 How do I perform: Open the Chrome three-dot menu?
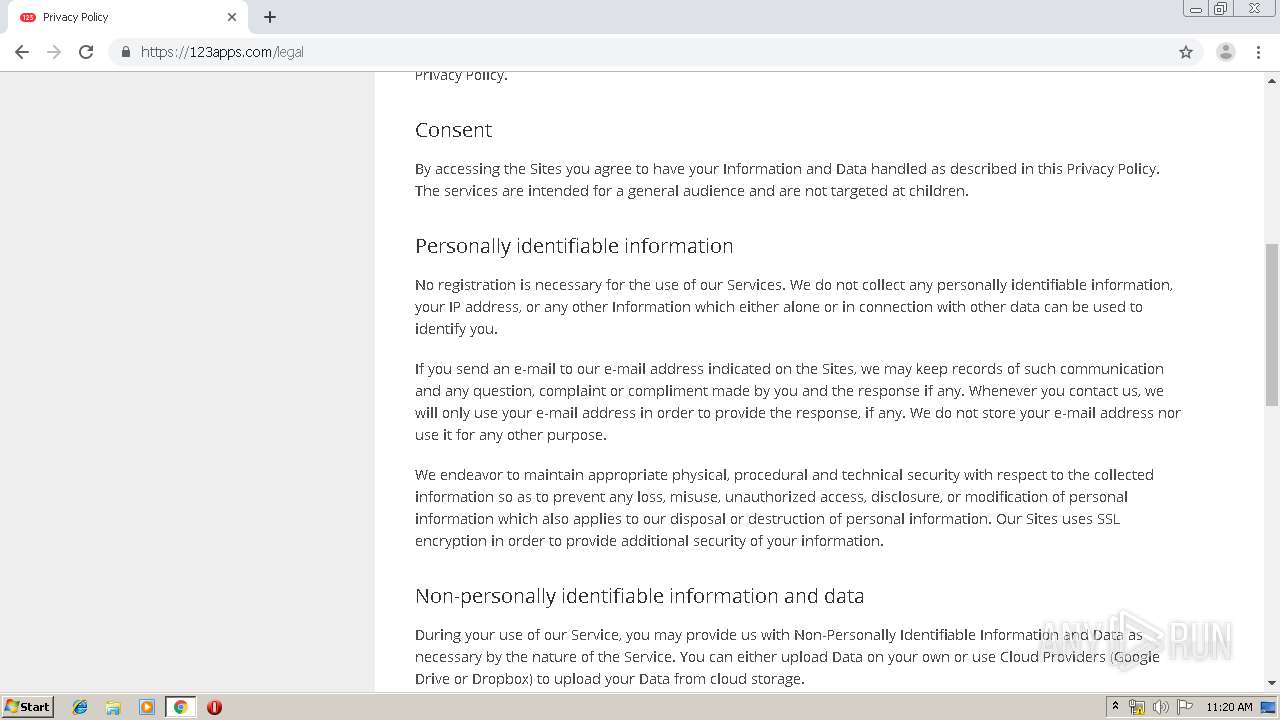pos(1258,52)
